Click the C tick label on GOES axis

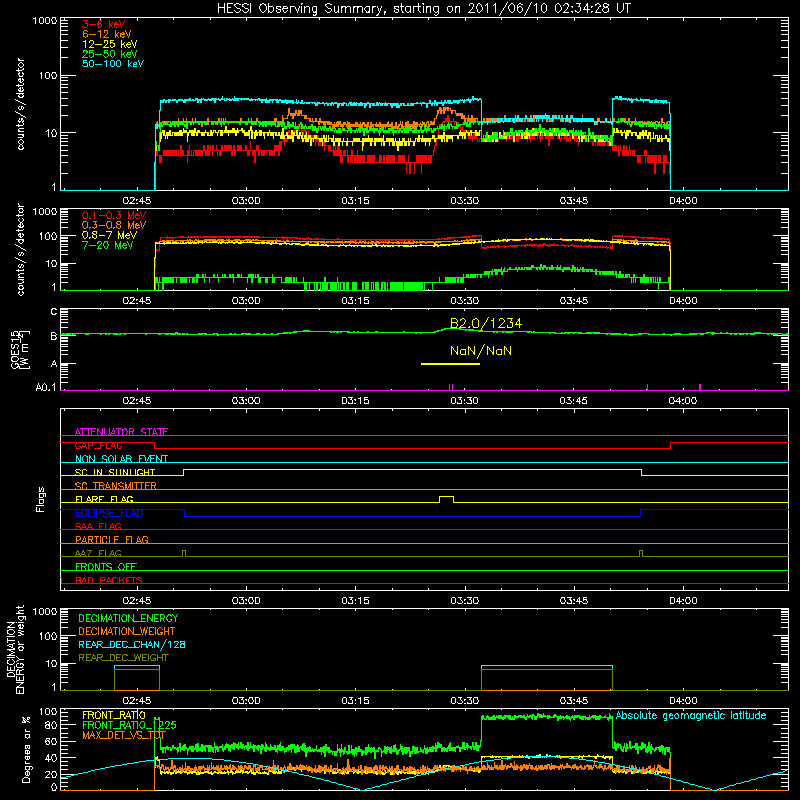point(54,311)
